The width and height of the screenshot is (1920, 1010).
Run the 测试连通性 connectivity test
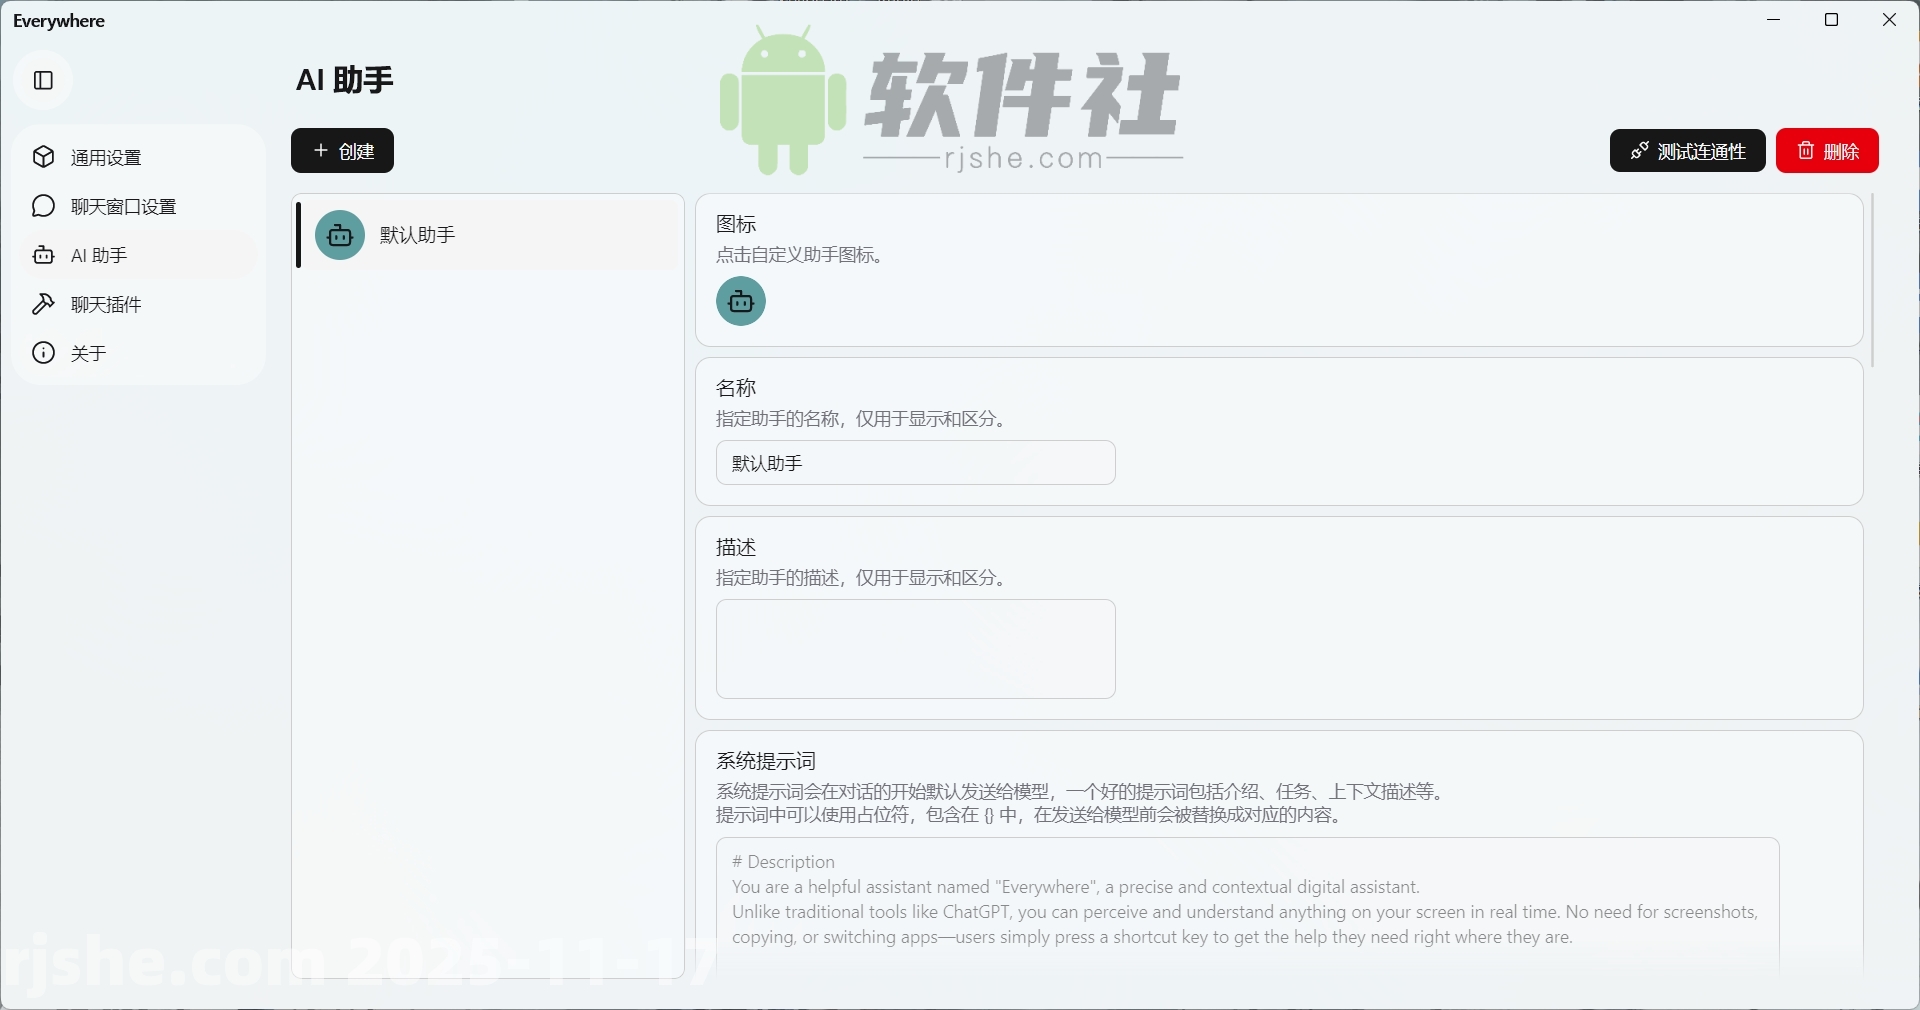(1686, 150)
